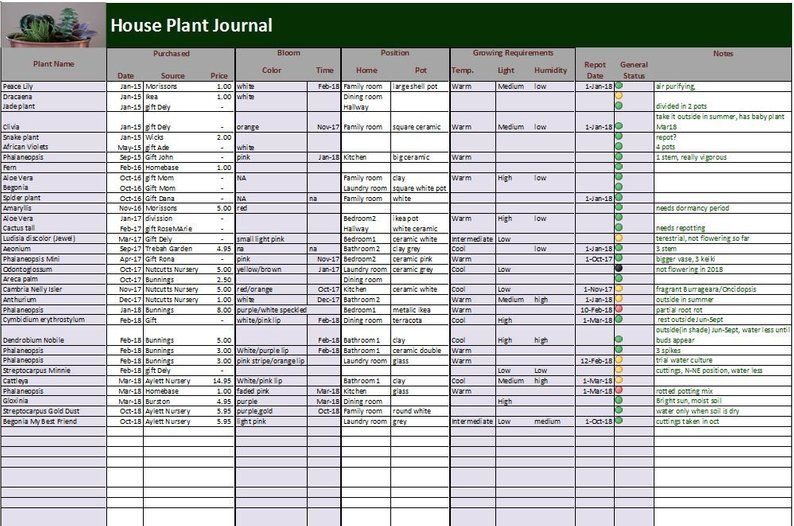Click the divided in 2 pots note

click(x=681, y=106)
